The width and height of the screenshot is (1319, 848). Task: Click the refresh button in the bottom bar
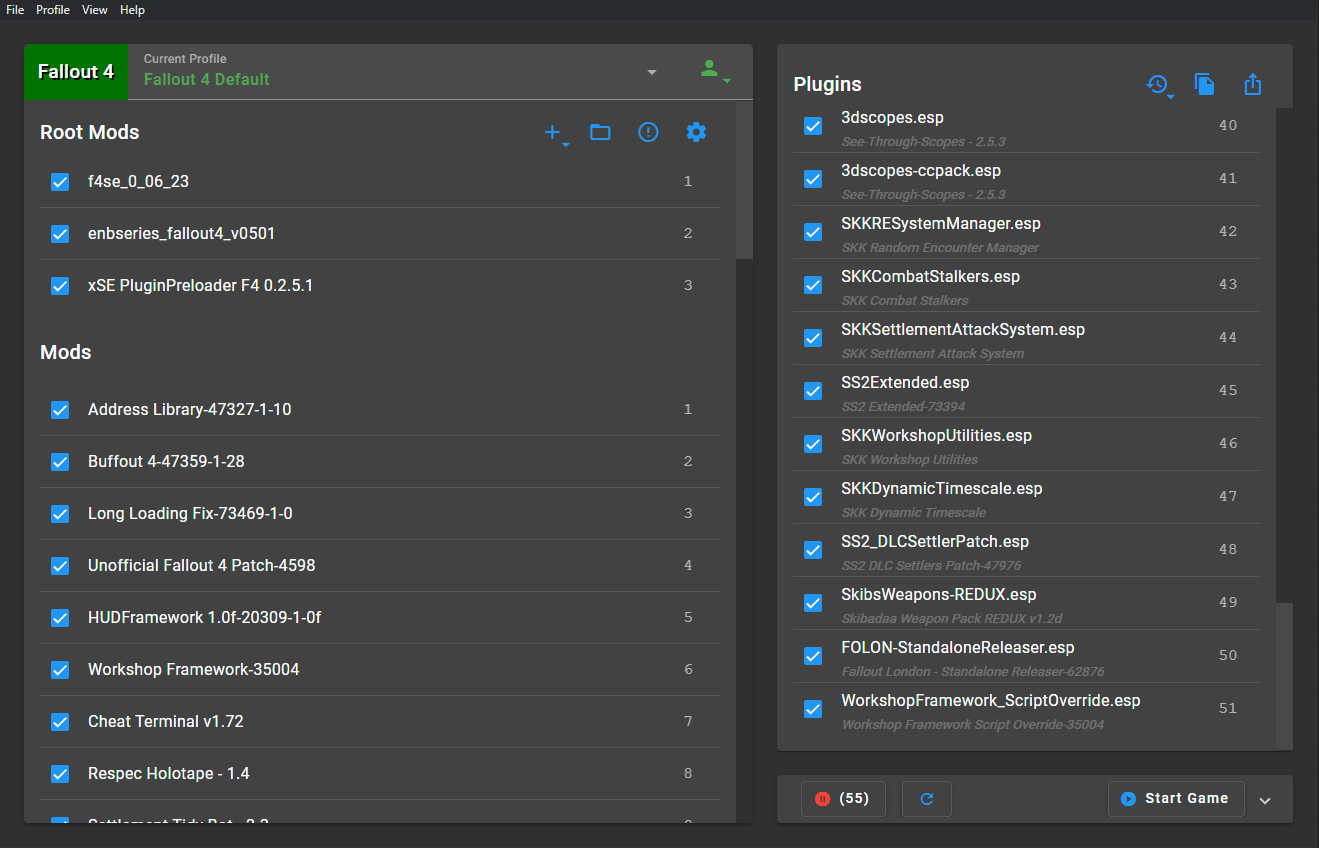click(x=927, y=799)
